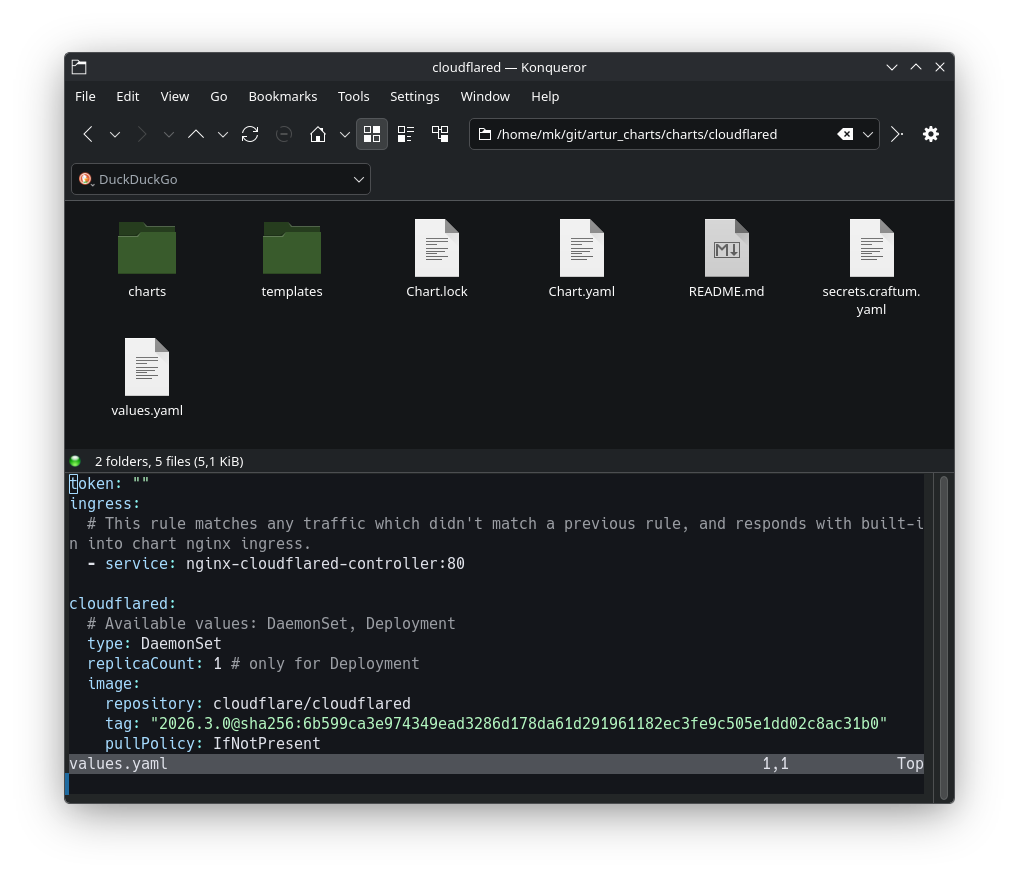Open the Tools menu
The width and height of the screenshot is (1019, 880).
pyautogui.click(x=354, y=97)
